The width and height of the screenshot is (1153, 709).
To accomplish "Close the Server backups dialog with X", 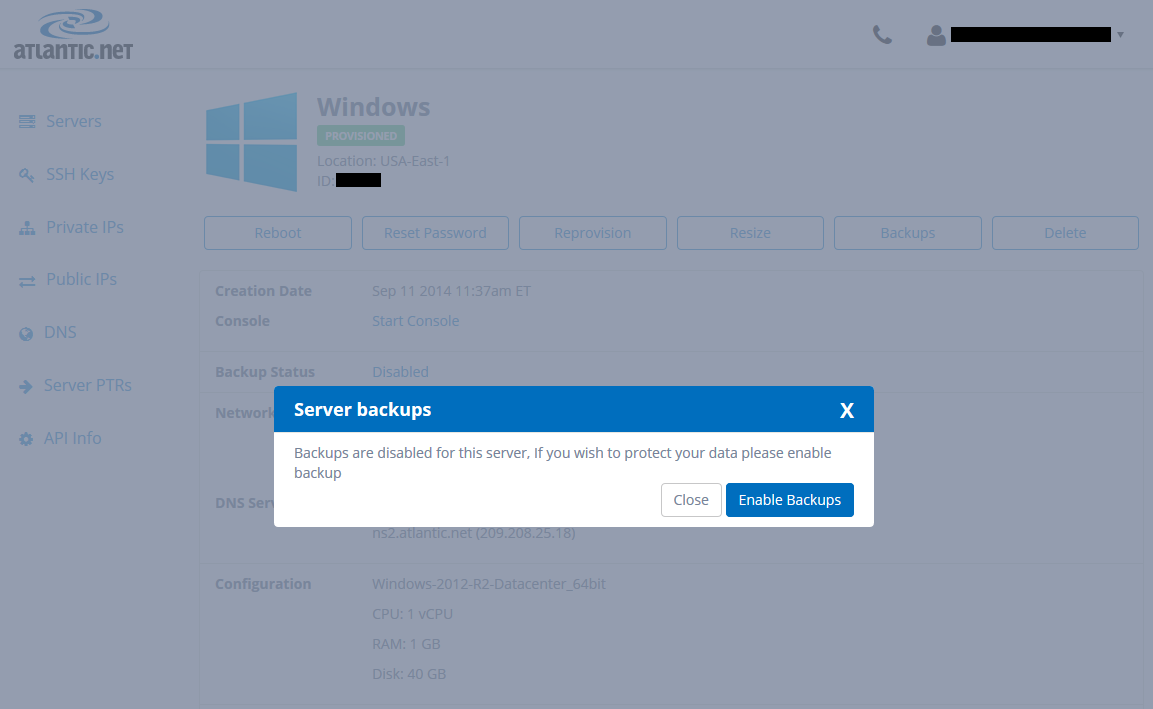I will [847, 410].
